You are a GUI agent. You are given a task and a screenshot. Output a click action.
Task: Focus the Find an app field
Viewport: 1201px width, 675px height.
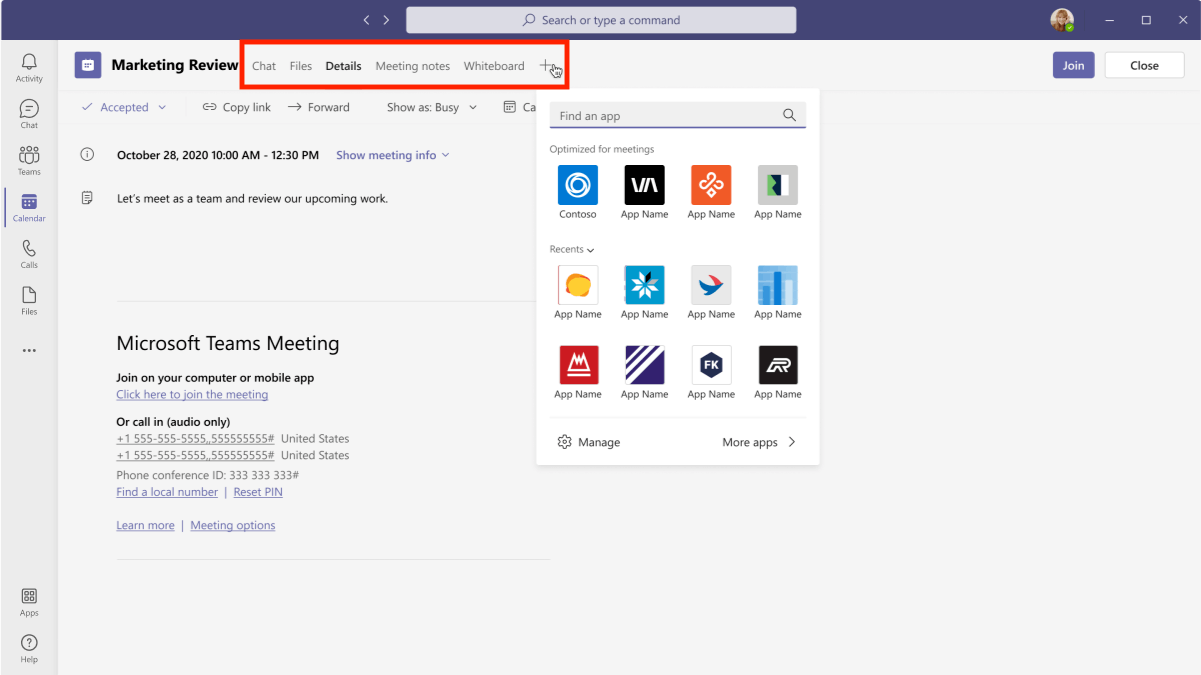678,116
